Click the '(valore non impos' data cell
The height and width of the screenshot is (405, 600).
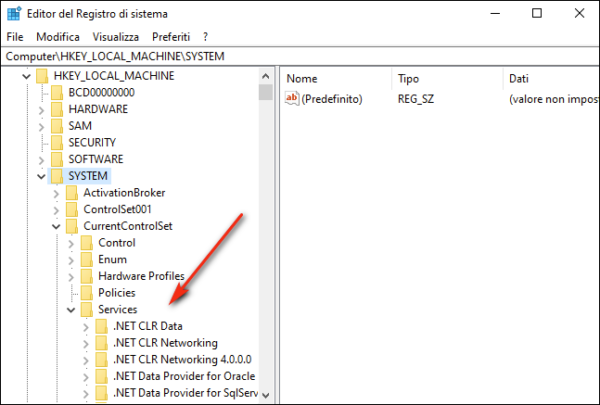pyautogui.click(x=554, y=99)
